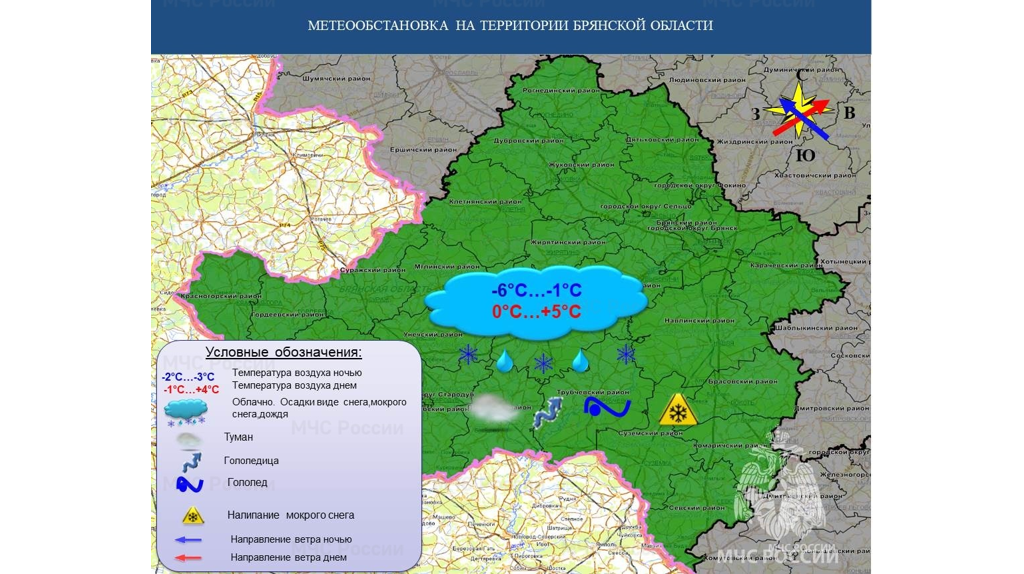The height and width of the screenshot is (574, 1024).
Task: Click the legend yellow triangle for wet snow
Action: pos(193,516)
